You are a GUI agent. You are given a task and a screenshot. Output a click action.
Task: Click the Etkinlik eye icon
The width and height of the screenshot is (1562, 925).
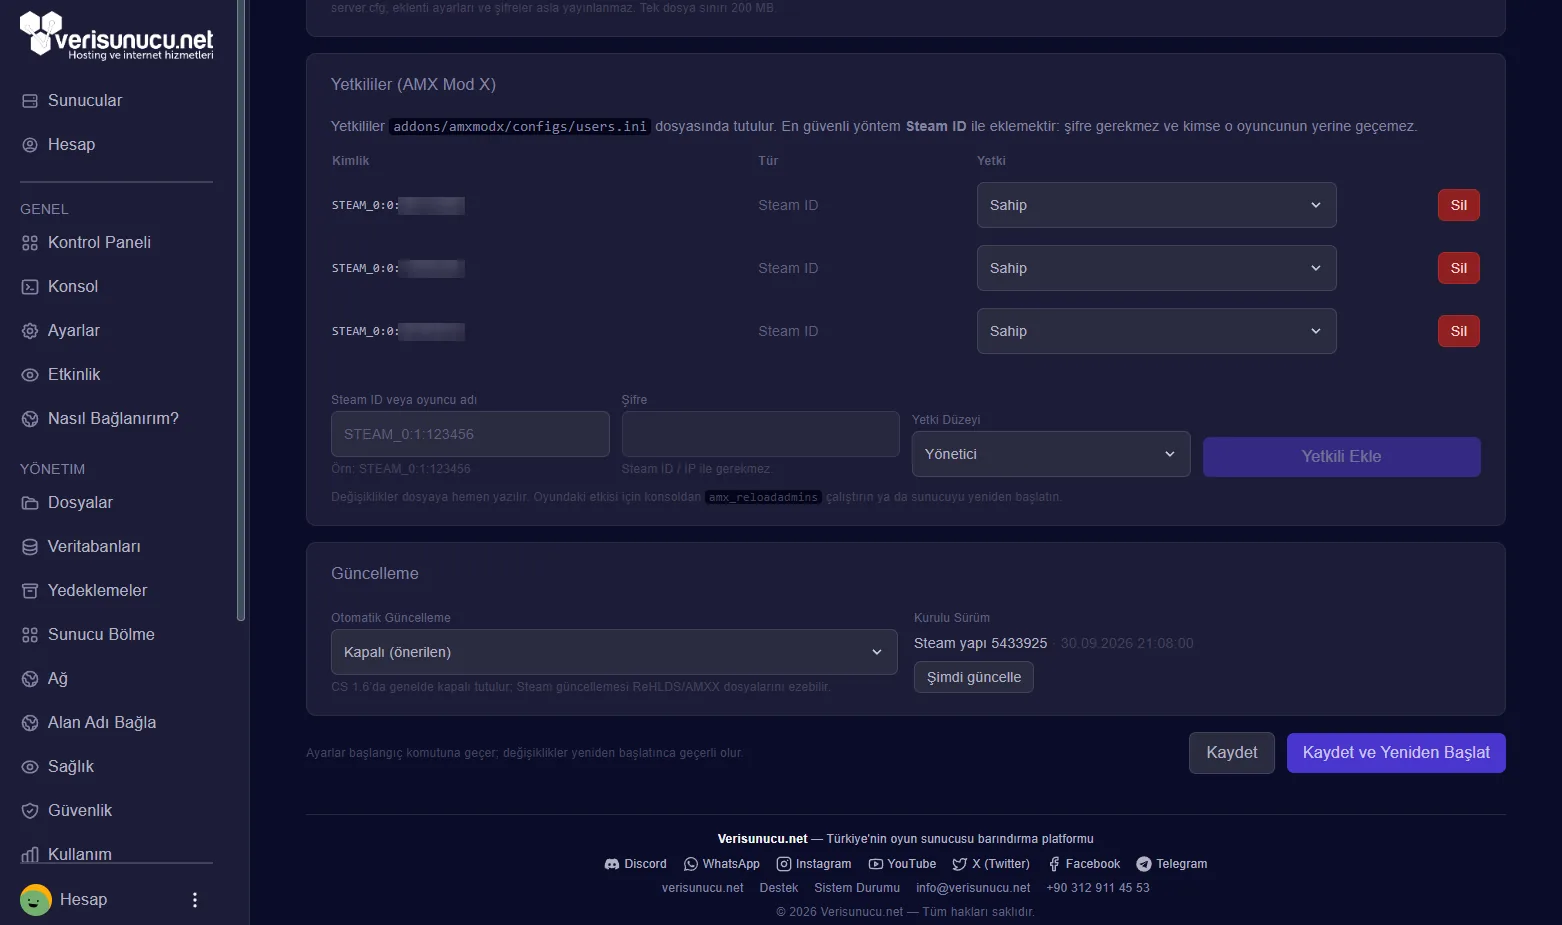[30, 375]
